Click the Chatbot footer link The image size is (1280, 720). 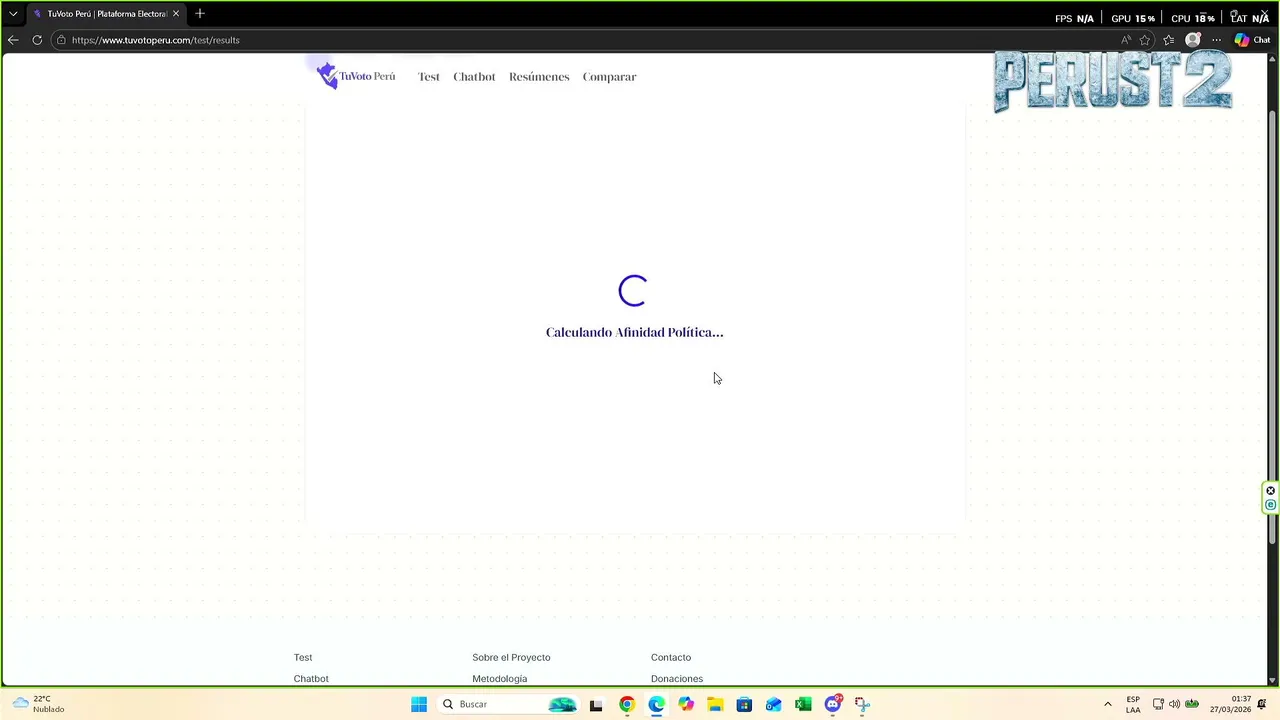click(x=311, y=678)
